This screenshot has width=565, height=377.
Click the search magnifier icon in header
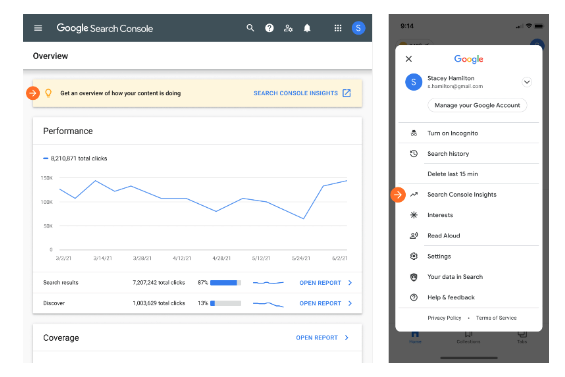tap(250, 28)
